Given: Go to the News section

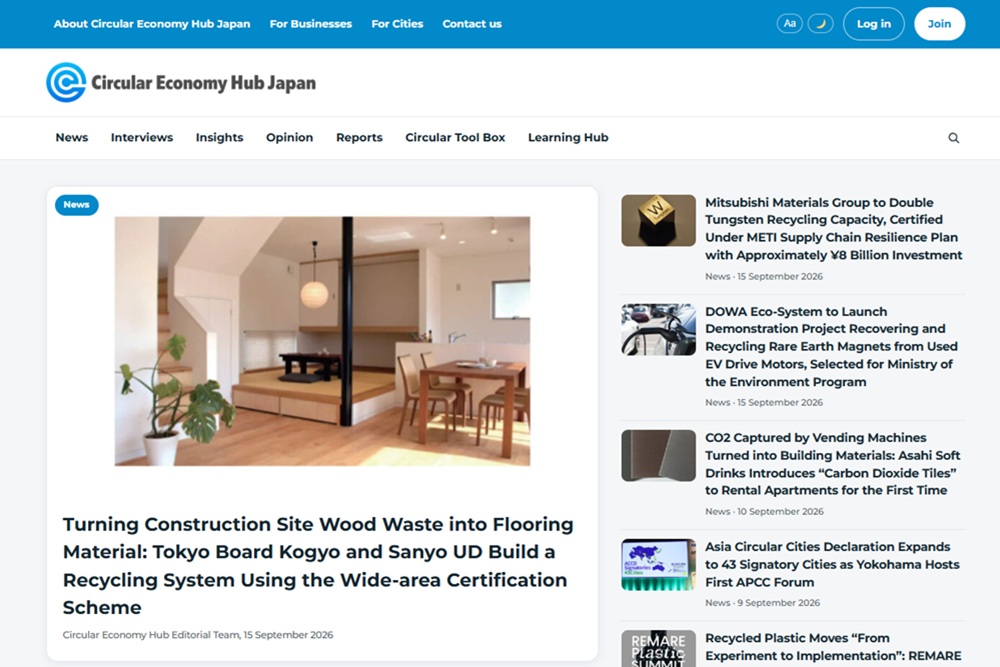Looking at the screenshot, I should (x=71, y=137).
